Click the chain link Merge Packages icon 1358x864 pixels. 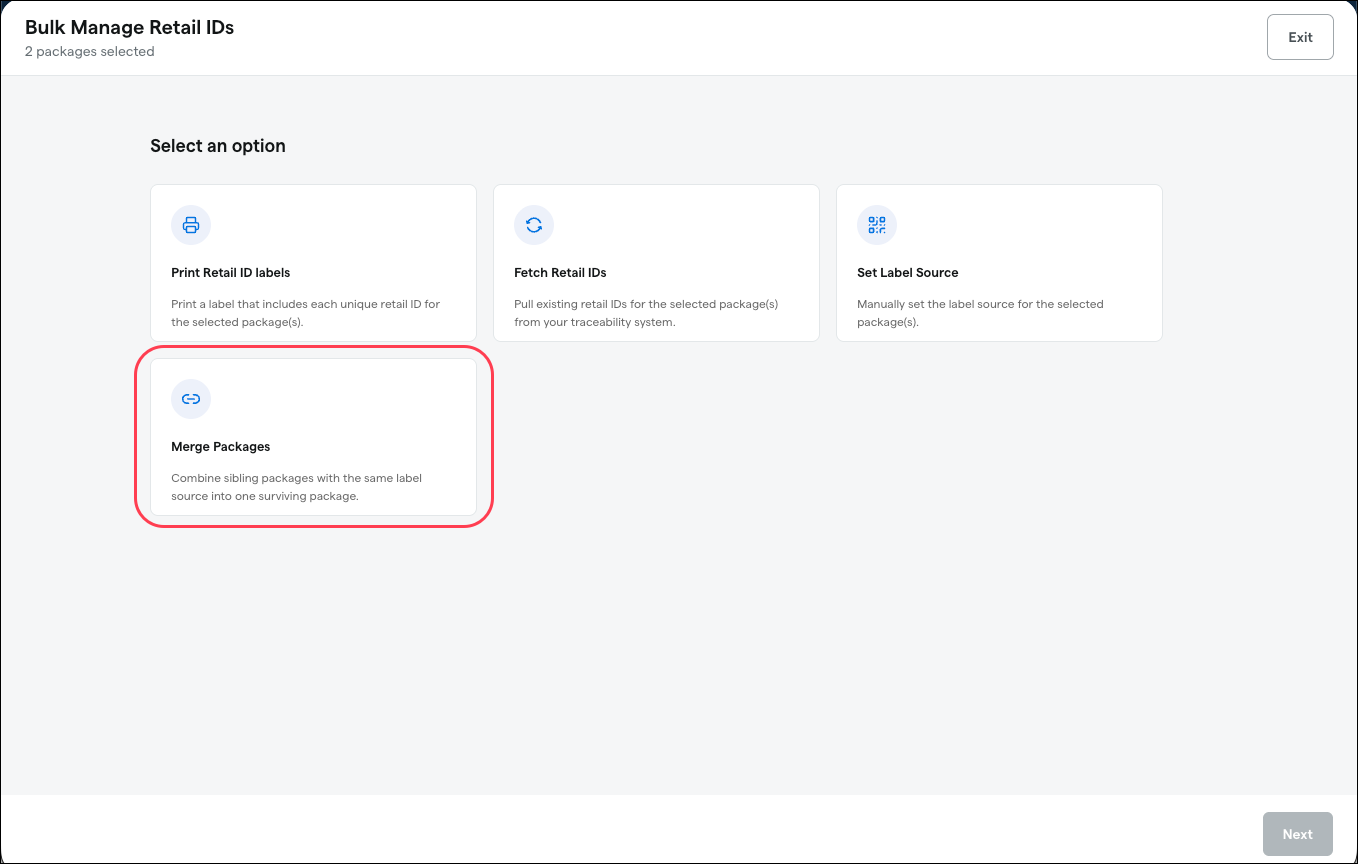pos(191,399)
